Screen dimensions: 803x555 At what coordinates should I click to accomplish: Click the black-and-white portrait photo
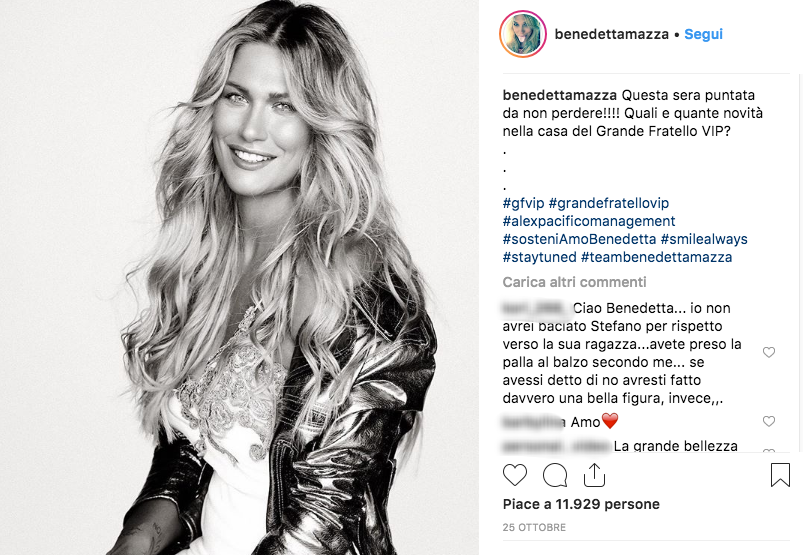239,278
